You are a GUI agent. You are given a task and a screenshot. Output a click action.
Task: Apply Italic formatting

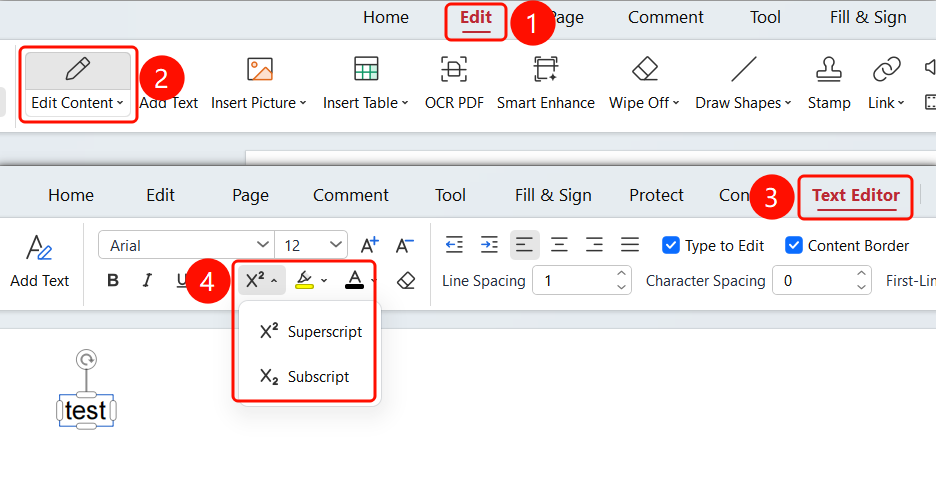click(x=147, y=280)
